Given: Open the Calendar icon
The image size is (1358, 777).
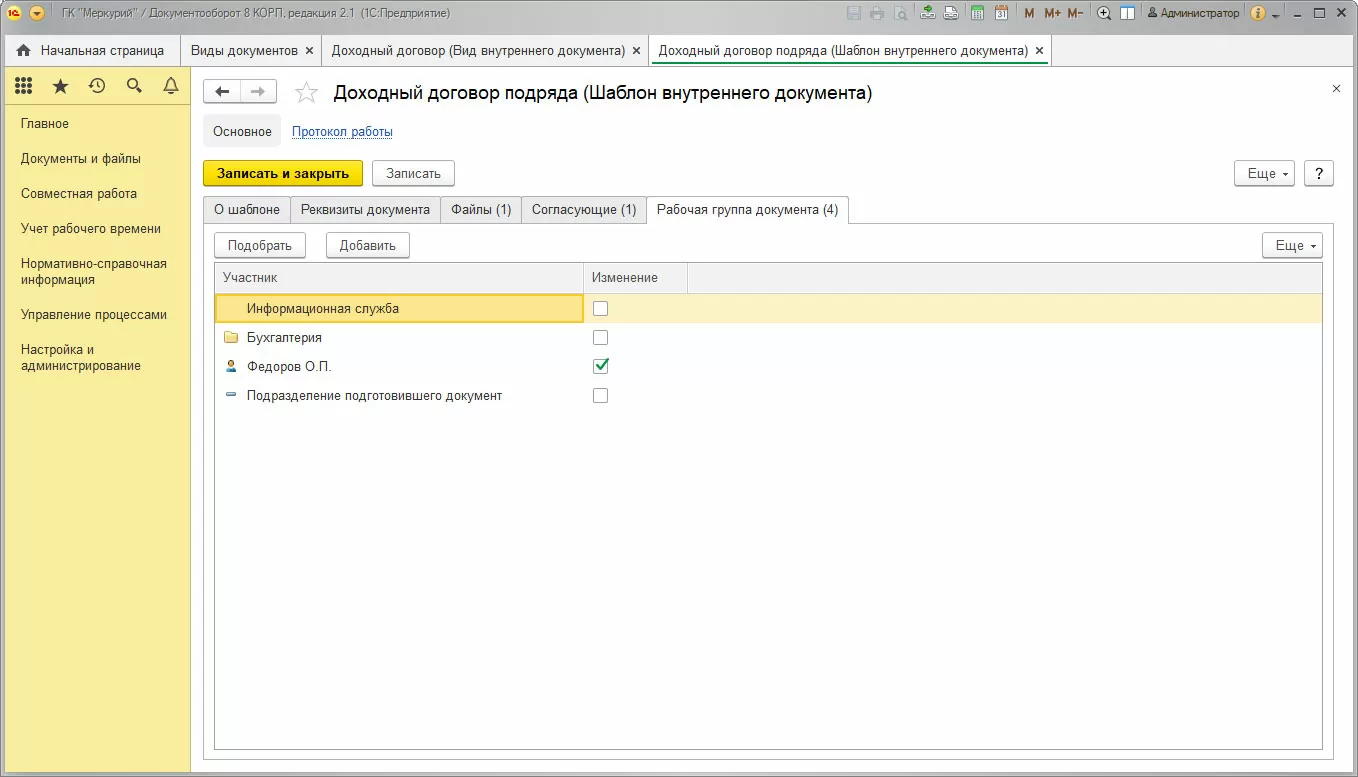Looking at the screenshot, I should [1000, 13].
